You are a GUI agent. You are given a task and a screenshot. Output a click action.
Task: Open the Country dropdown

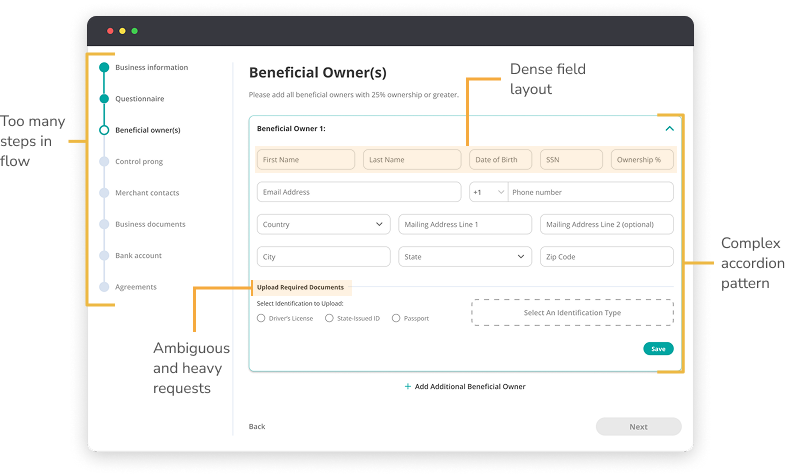coord(323,224)
